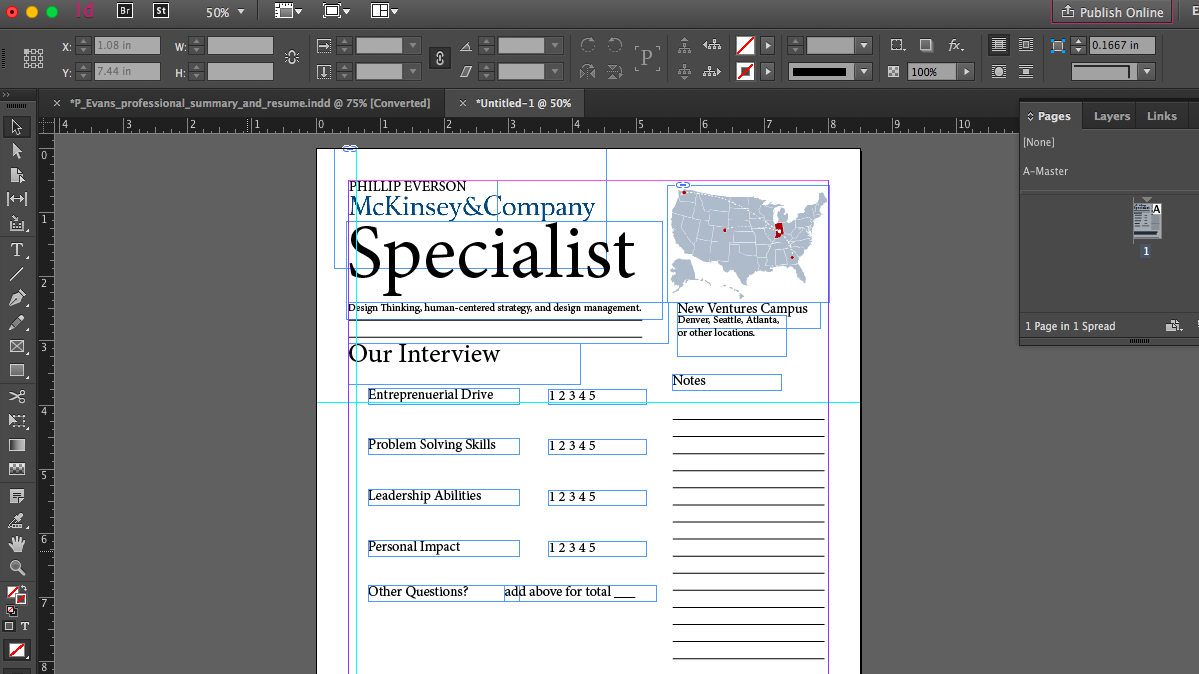Select the Direct Selection tool
Viewport: 1199px width, 674px height.
[x=16, y=151]
